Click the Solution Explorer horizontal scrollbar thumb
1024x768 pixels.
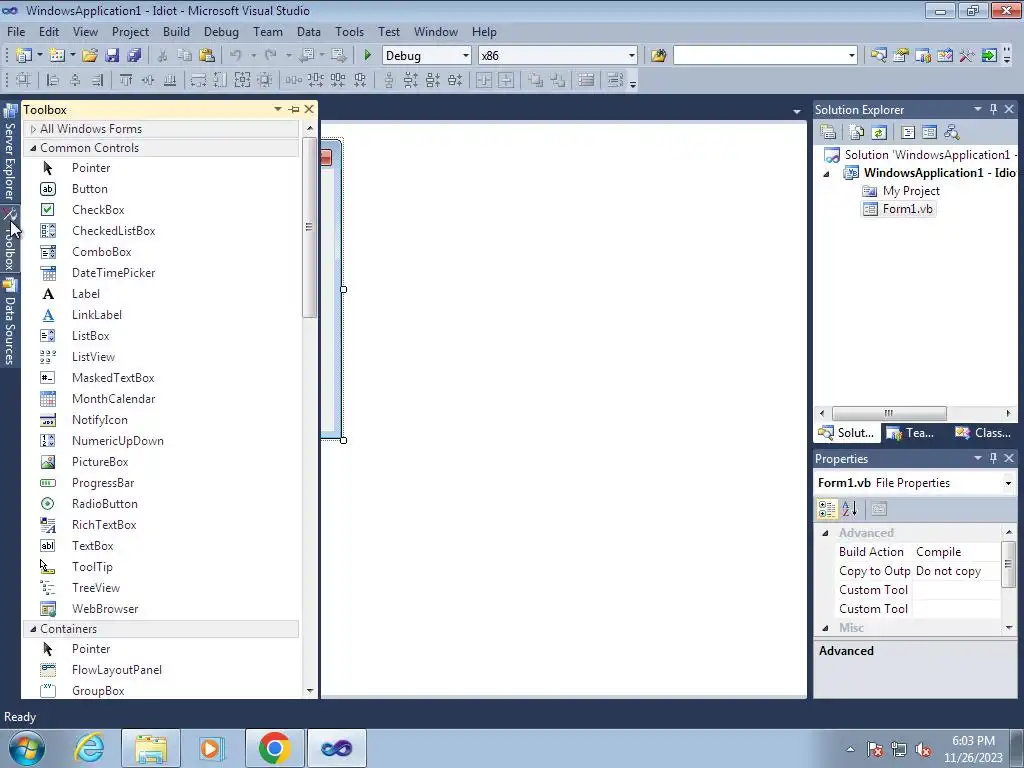pyautogui.click(x=889, y=413)
